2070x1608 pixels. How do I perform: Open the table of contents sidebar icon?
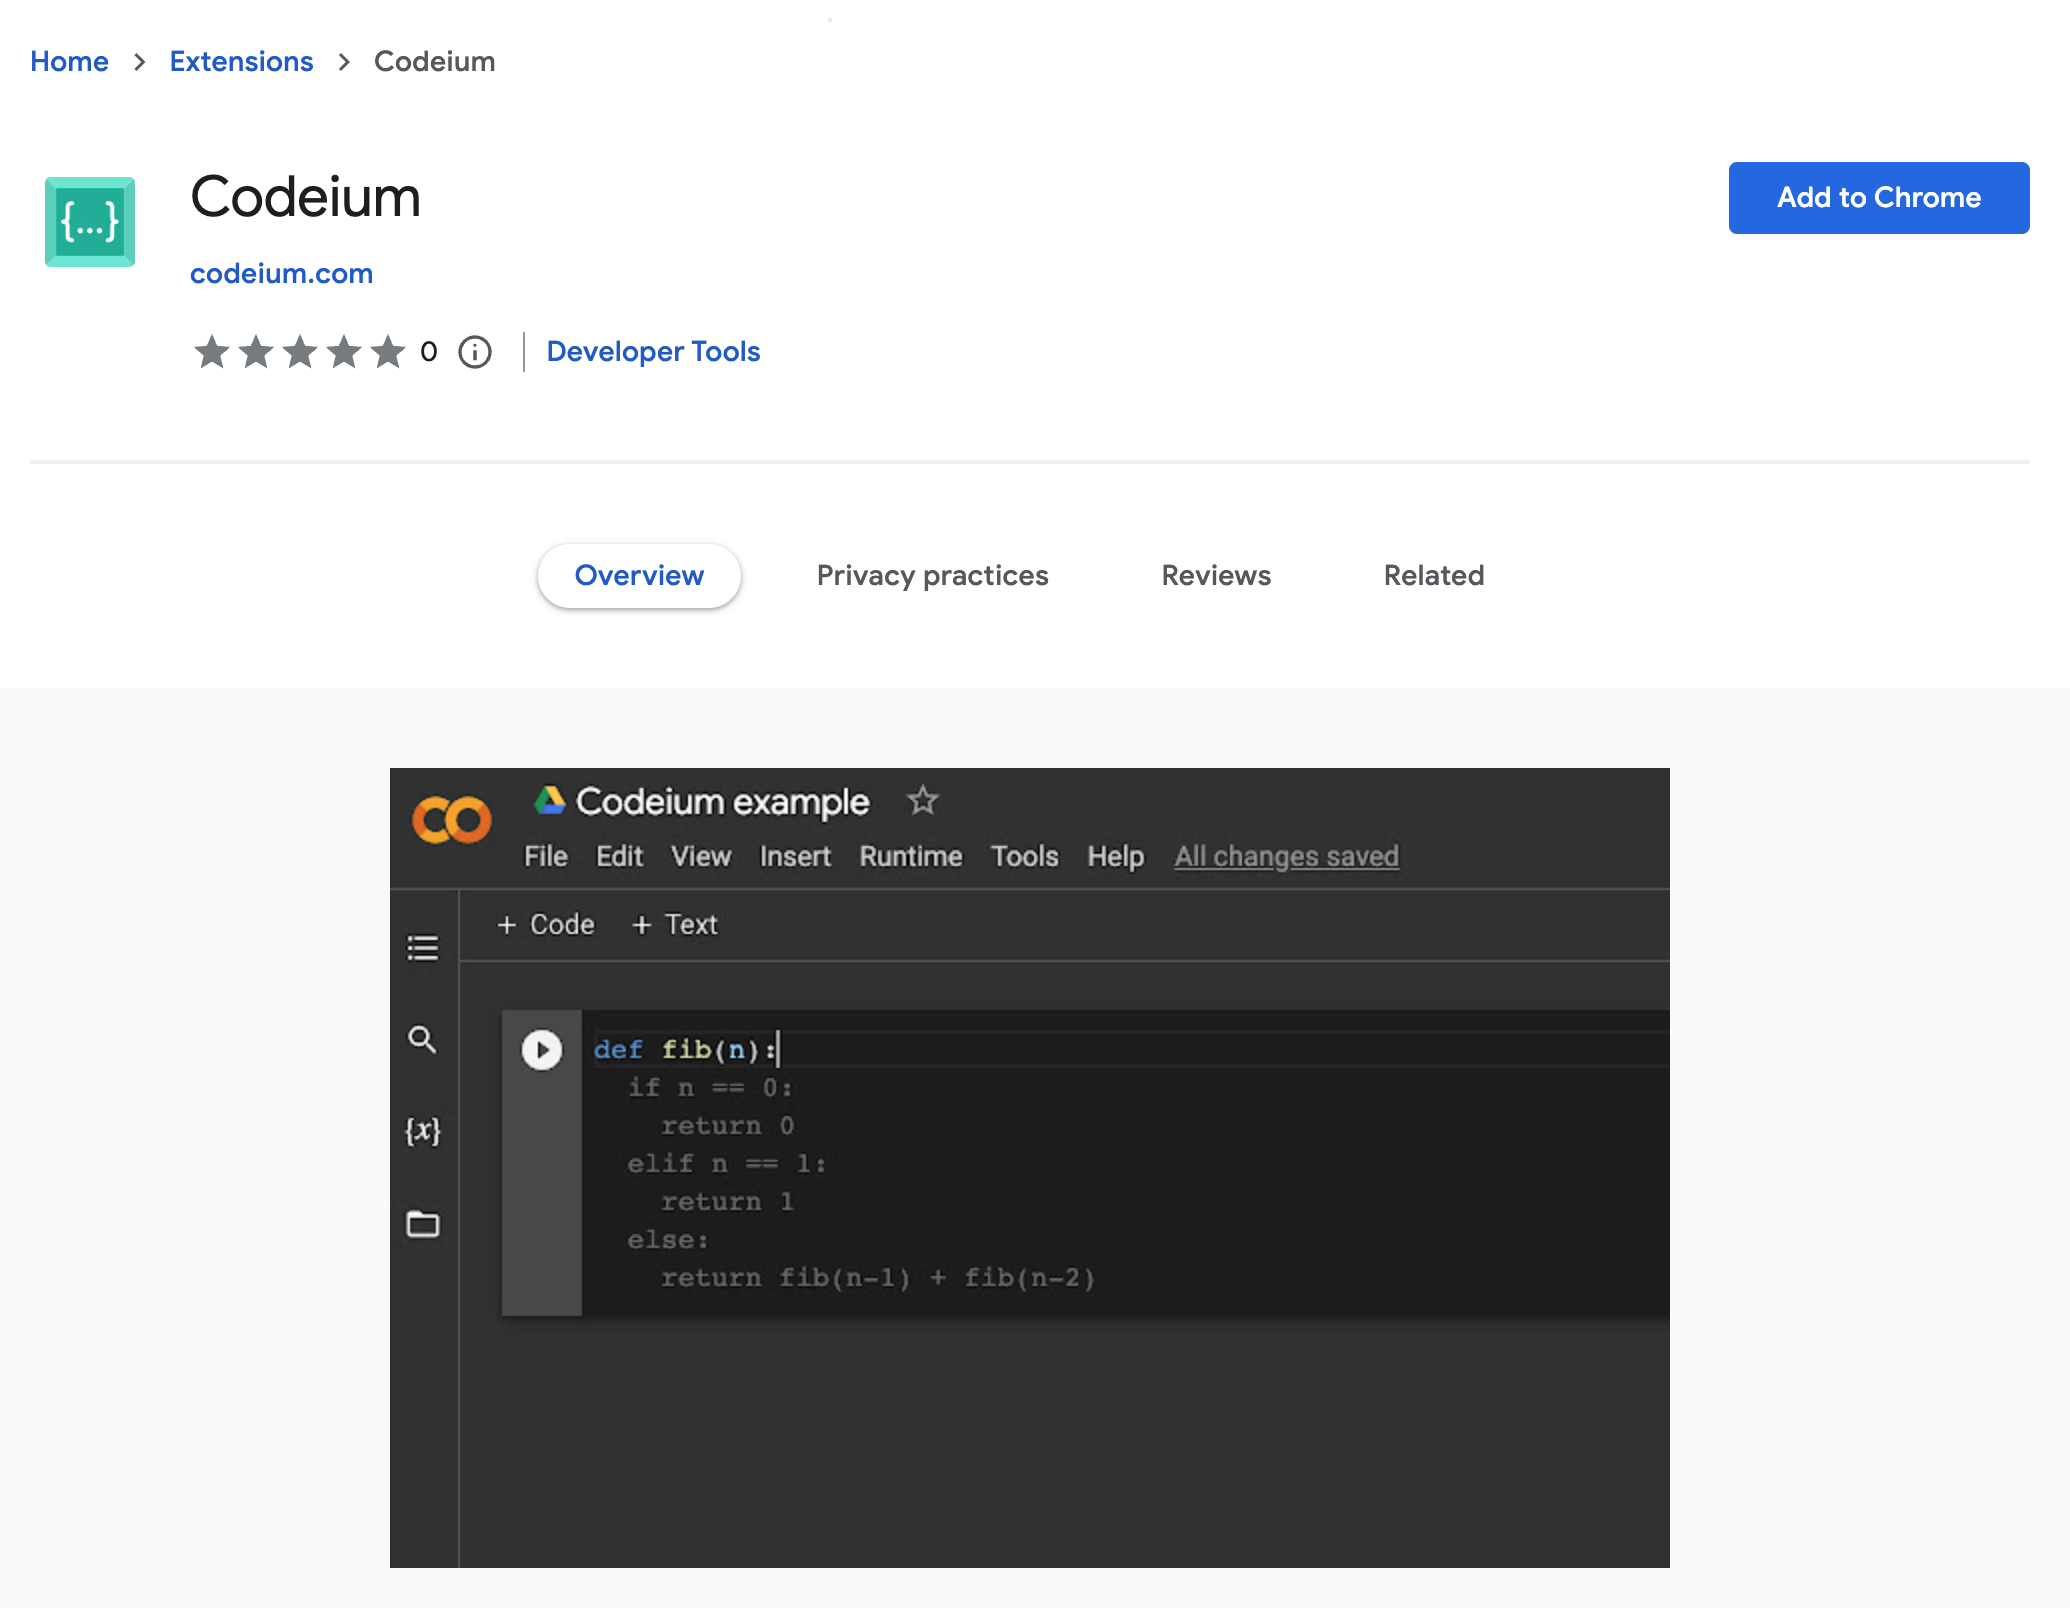pos(423,948)
